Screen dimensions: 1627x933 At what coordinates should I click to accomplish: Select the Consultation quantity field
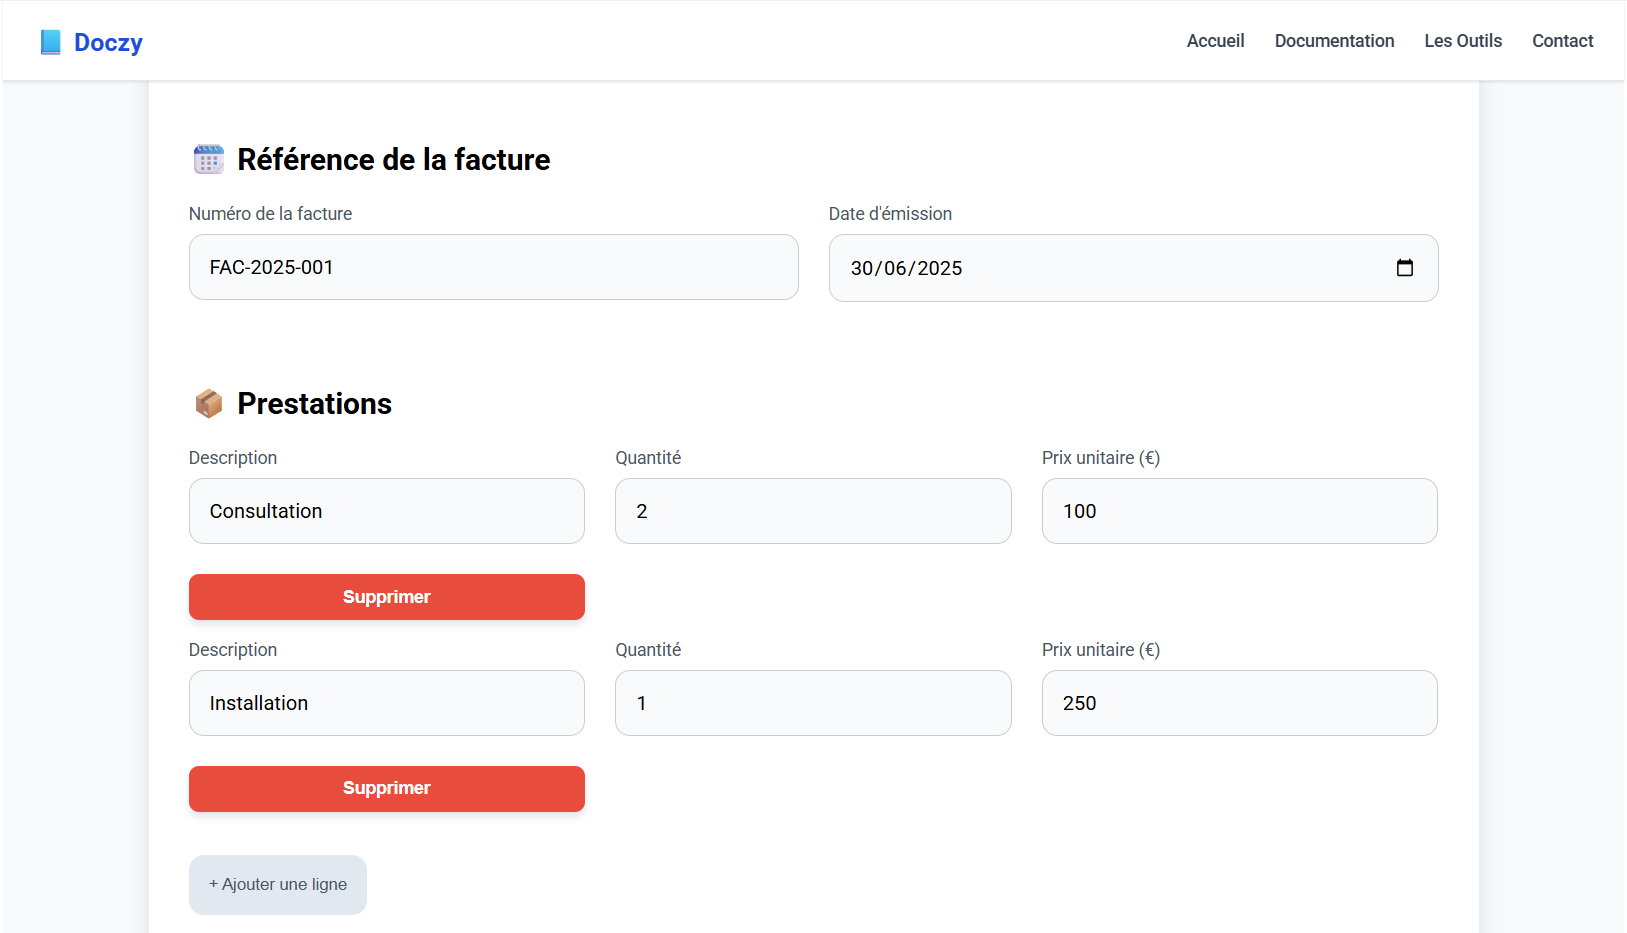coord(812,511)
